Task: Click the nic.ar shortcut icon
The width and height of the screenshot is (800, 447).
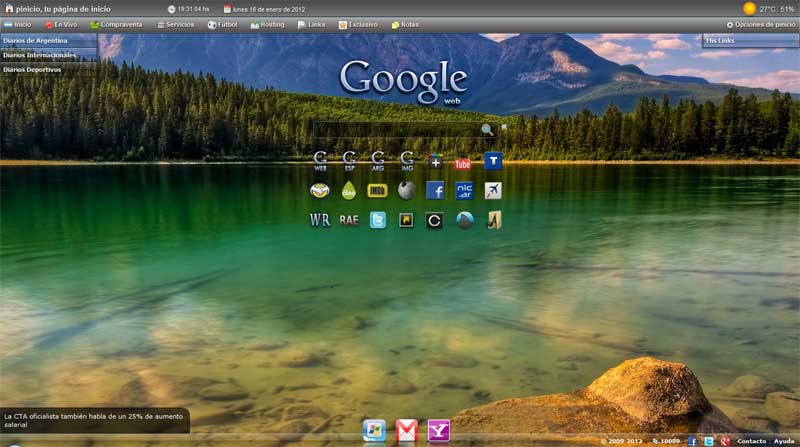Action: click(464, 190)
